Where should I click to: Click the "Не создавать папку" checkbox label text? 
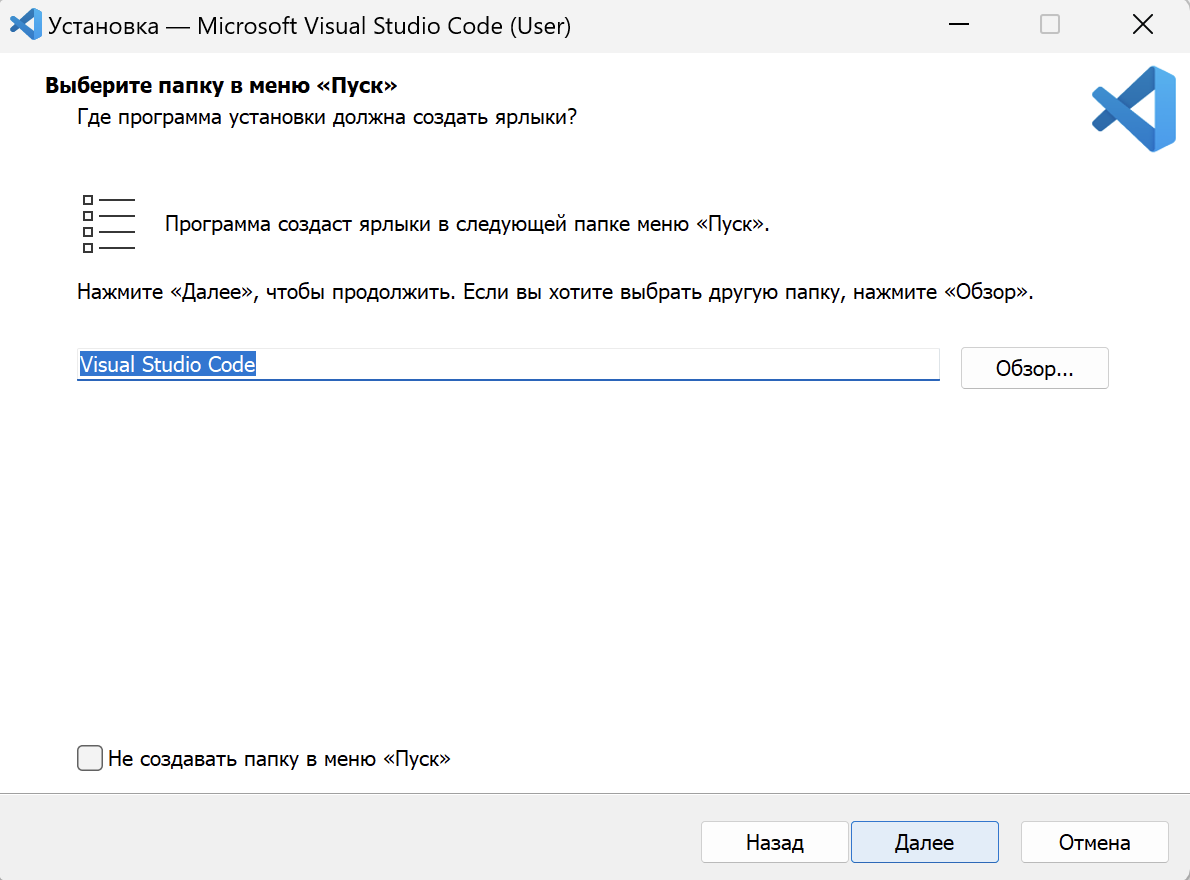279,759
